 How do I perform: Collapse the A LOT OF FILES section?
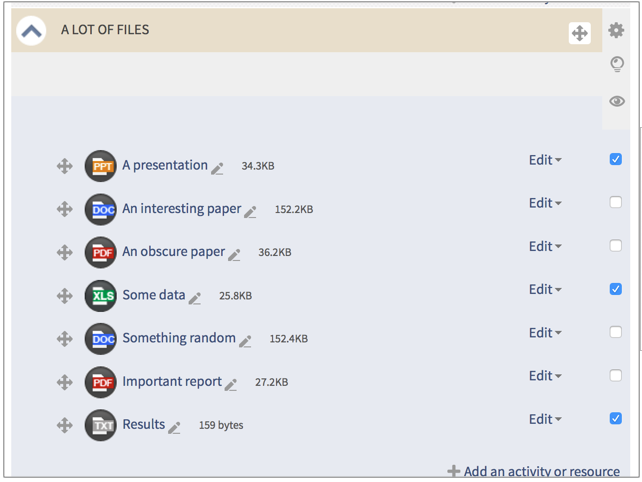(x=31, y=31)
